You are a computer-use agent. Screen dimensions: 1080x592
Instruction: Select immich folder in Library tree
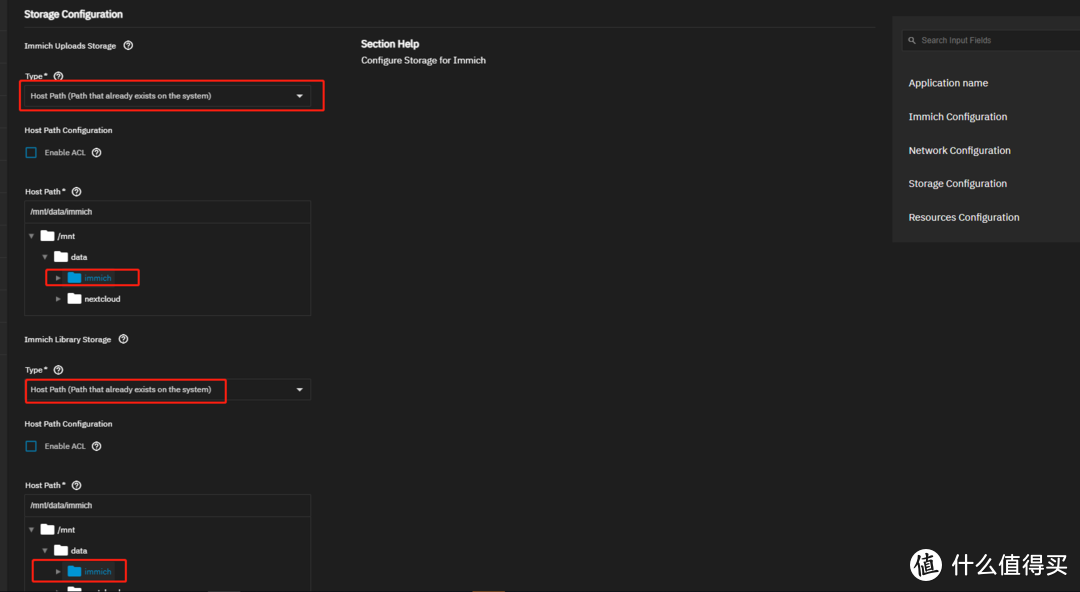pyautogui.click(x=90, y=571)
